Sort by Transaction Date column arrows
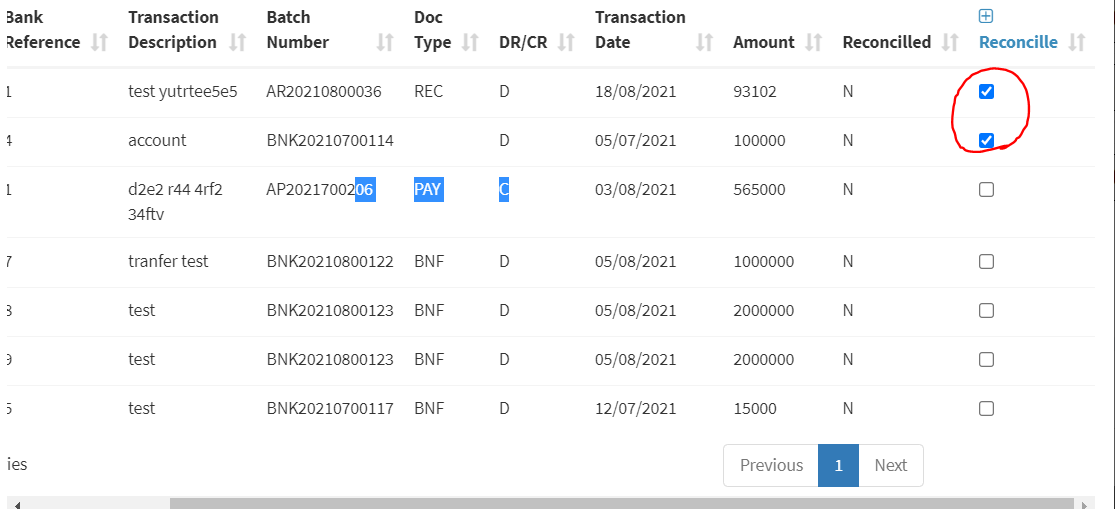Viewport: 1115px width, 509px height. click(x=704, y=42)
